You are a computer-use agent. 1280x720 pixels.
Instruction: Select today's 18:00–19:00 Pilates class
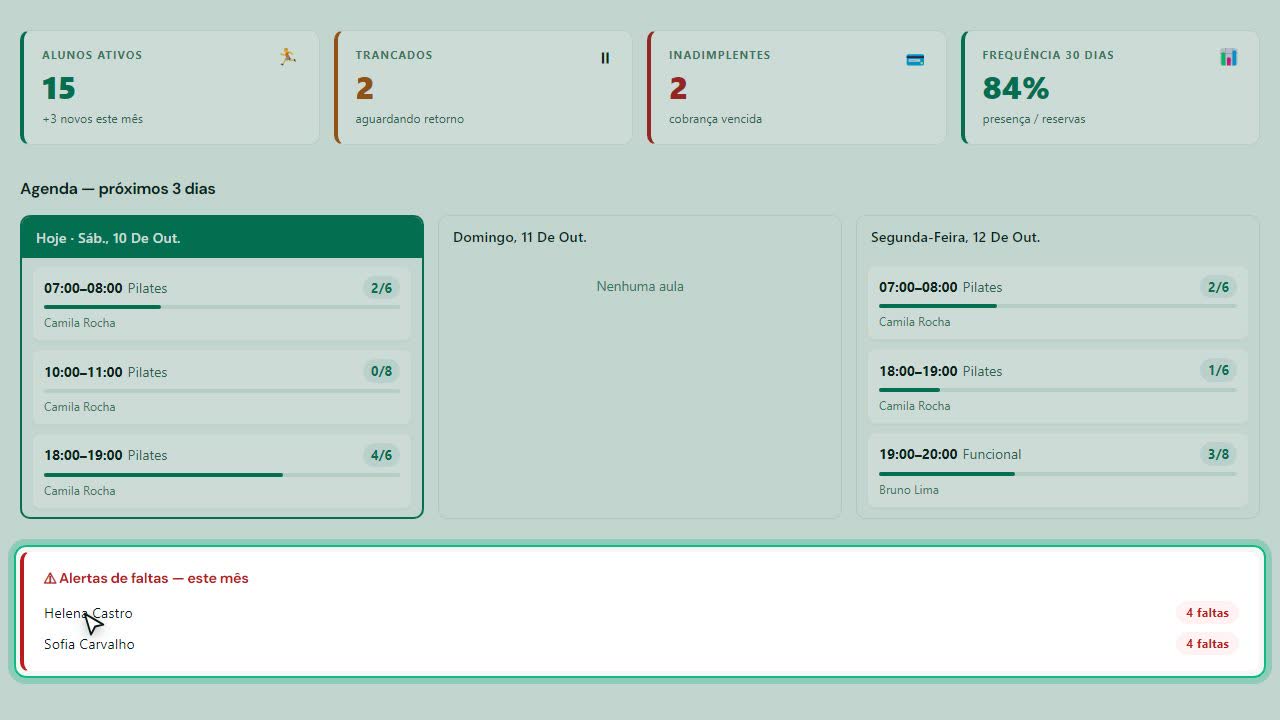tap(222, 471)
